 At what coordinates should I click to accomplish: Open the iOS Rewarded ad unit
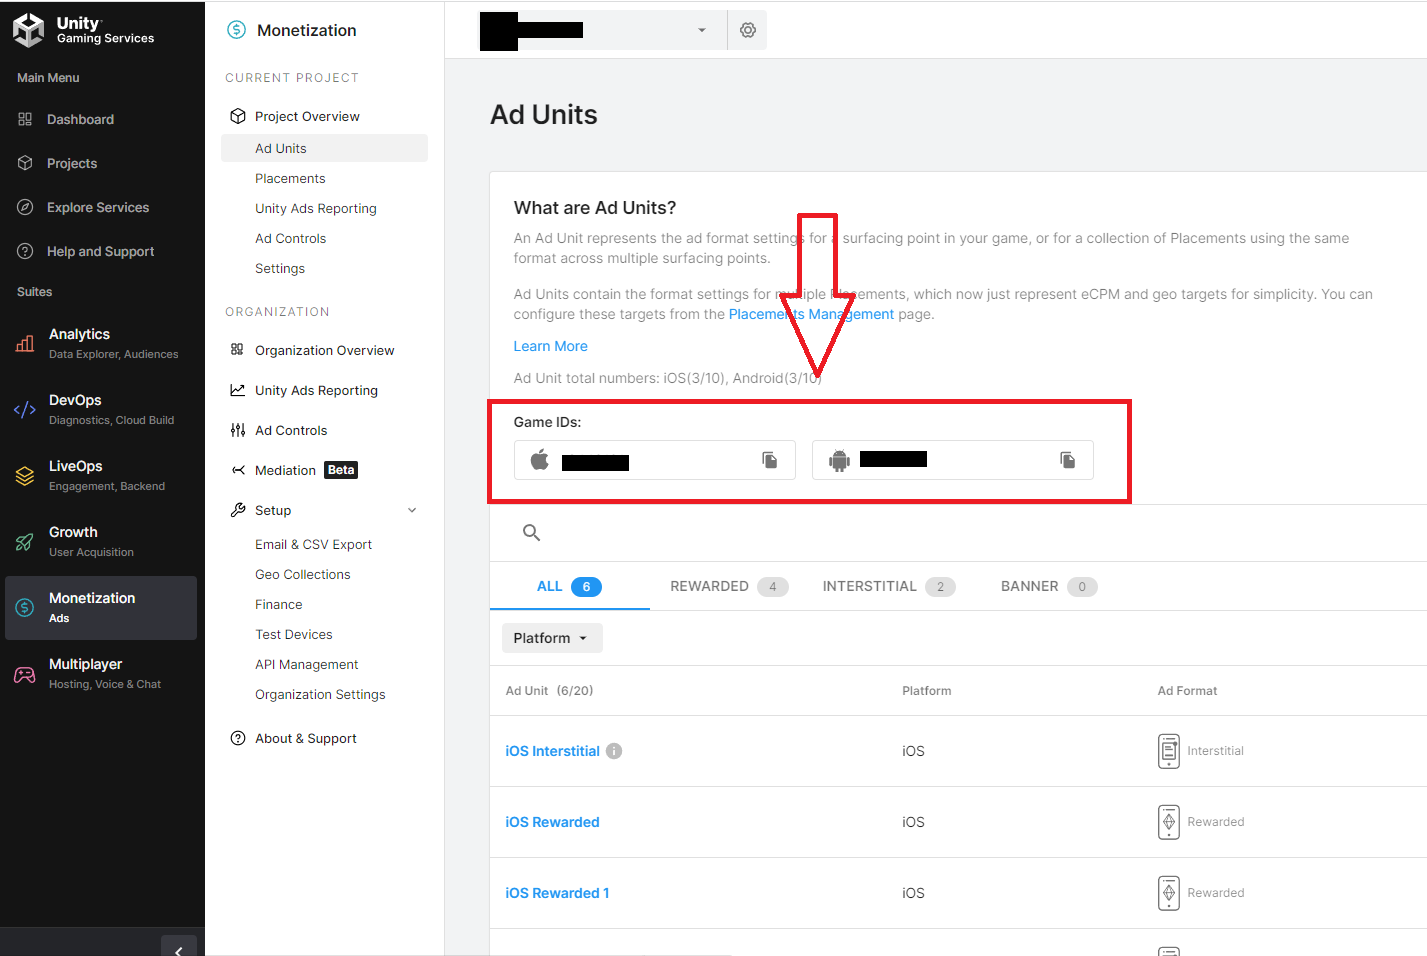552,822
